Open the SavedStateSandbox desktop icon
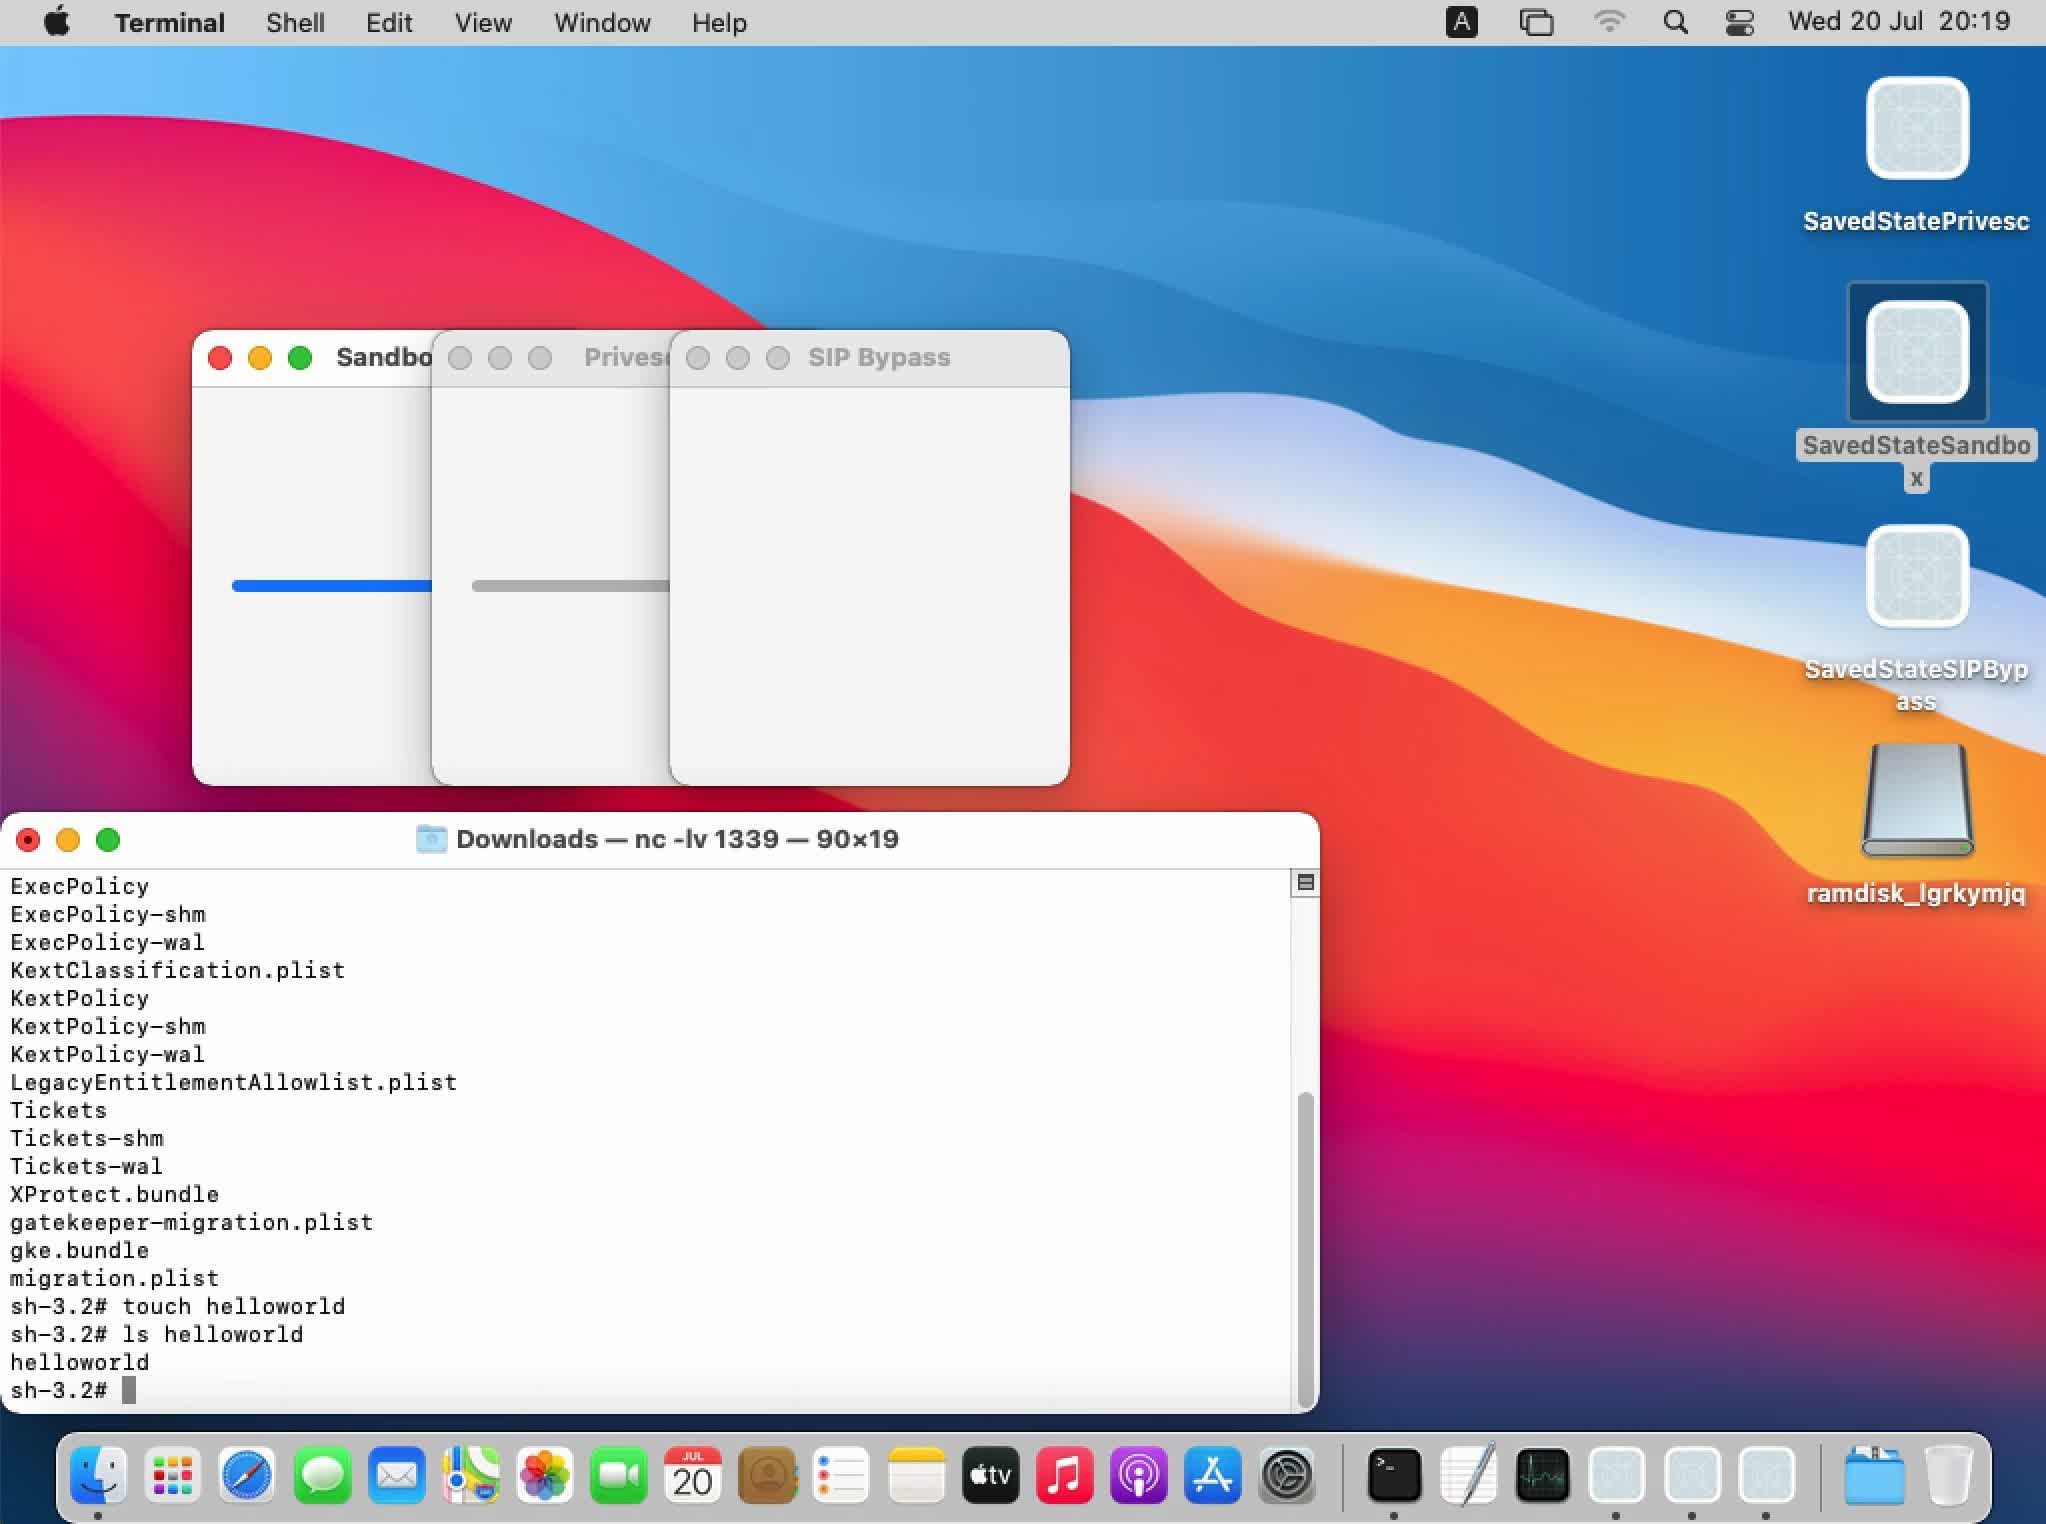 [1916, 352]
